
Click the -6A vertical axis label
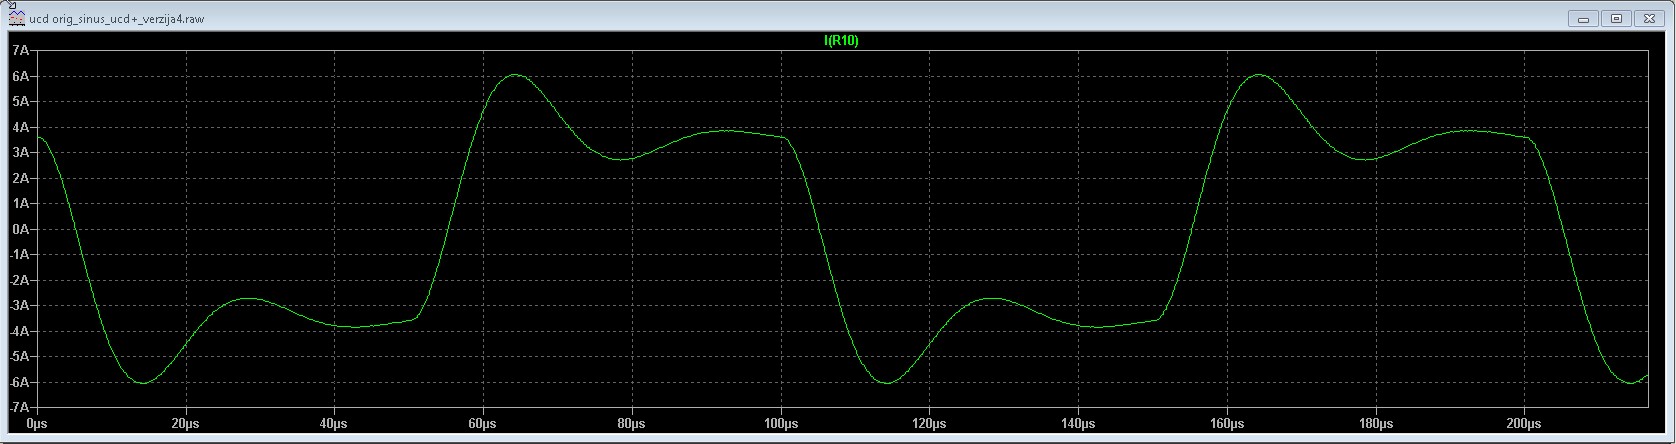pyautogui.click(x=17, y=382)
